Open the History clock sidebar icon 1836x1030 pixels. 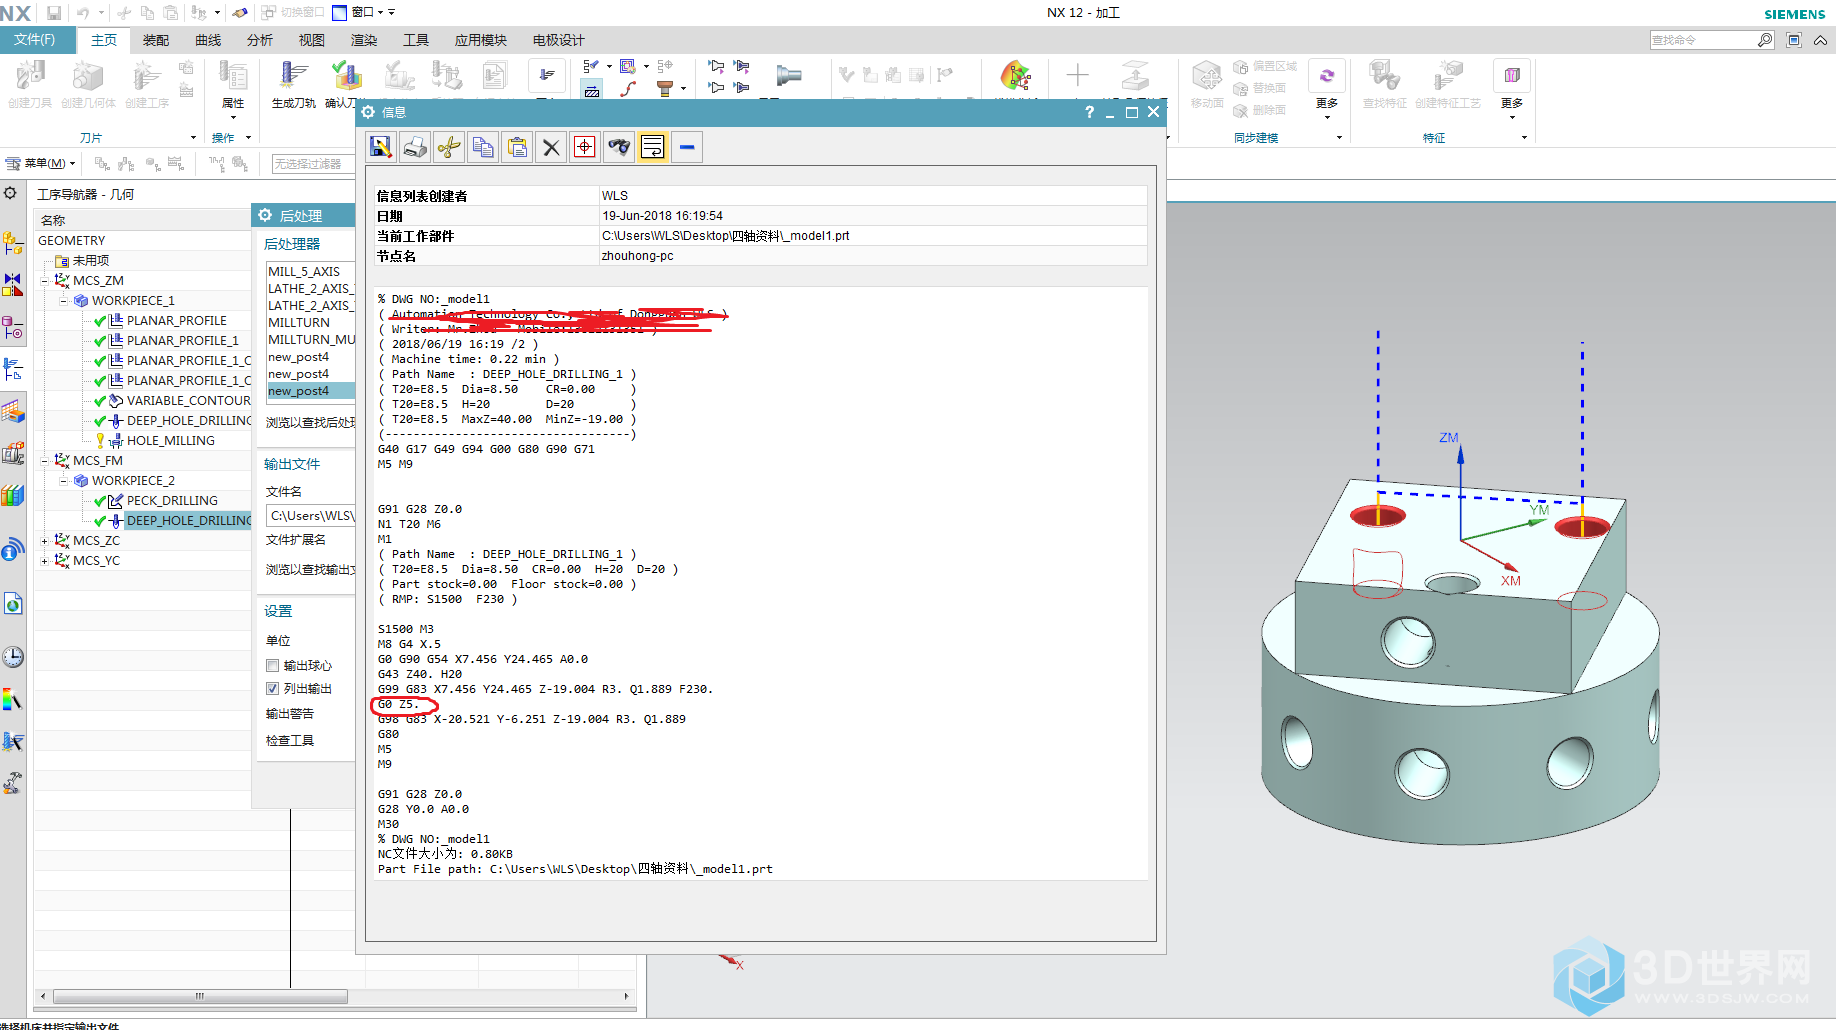[x=12, y=657]
